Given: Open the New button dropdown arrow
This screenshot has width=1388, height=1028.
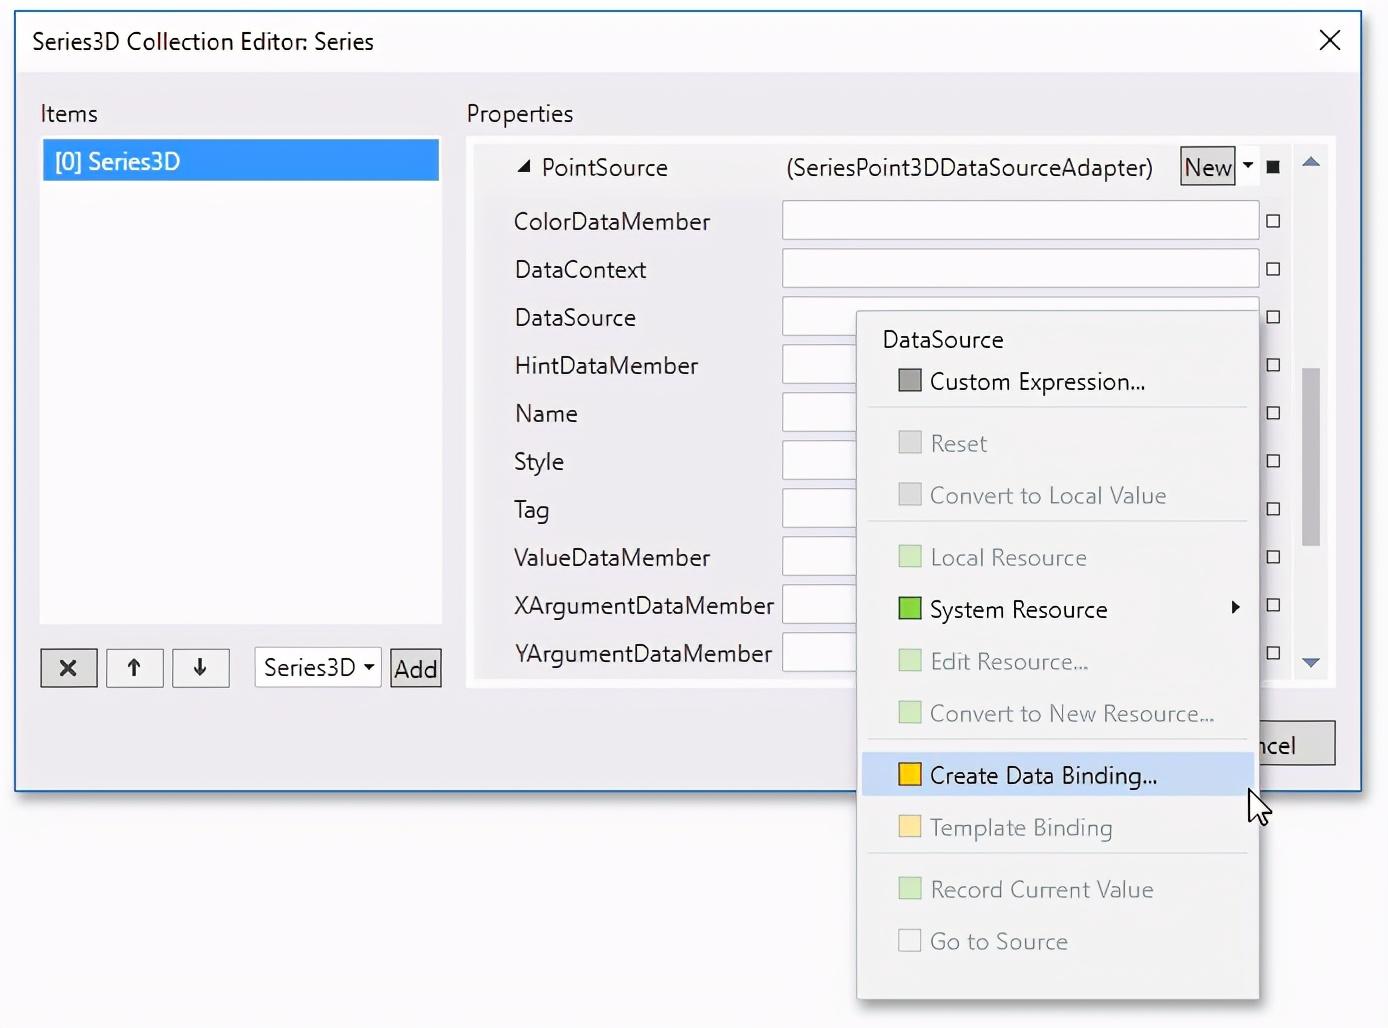Looking at the screenshot, I should 1248,166.
